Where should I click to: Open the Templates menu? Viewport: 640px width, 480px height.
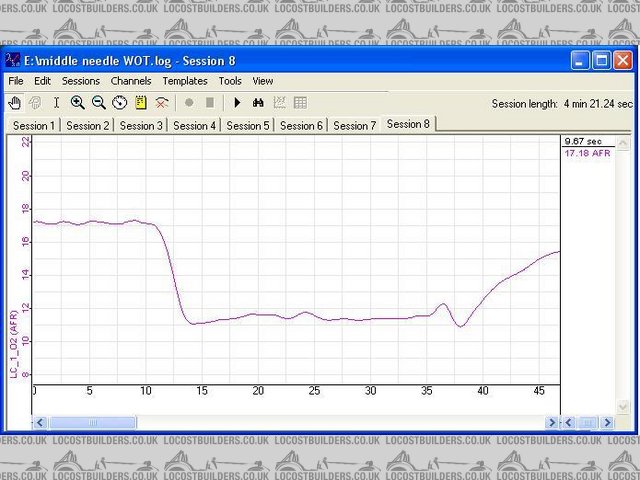pos(185,81)
